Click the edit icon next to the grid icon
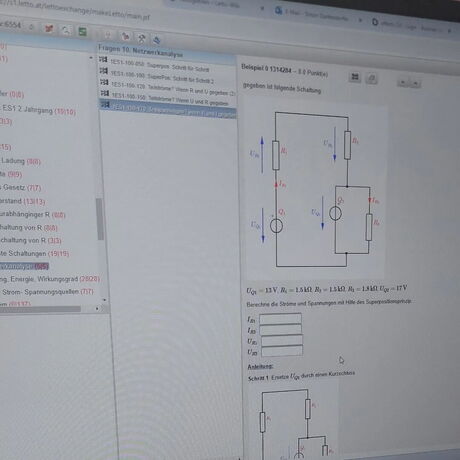 372,79
